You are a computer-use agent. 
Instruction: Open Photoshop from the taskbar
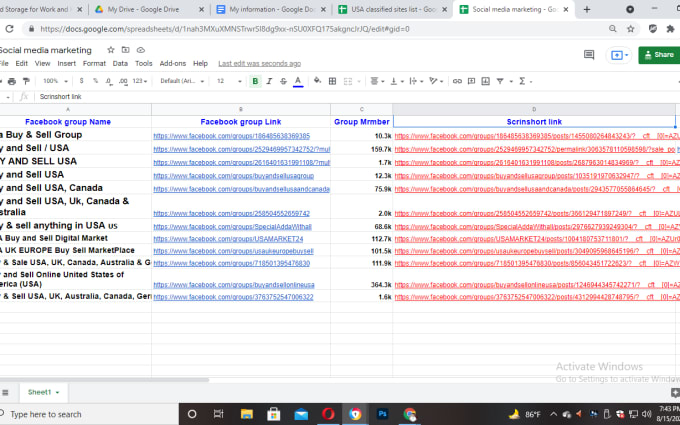[382, 414]
